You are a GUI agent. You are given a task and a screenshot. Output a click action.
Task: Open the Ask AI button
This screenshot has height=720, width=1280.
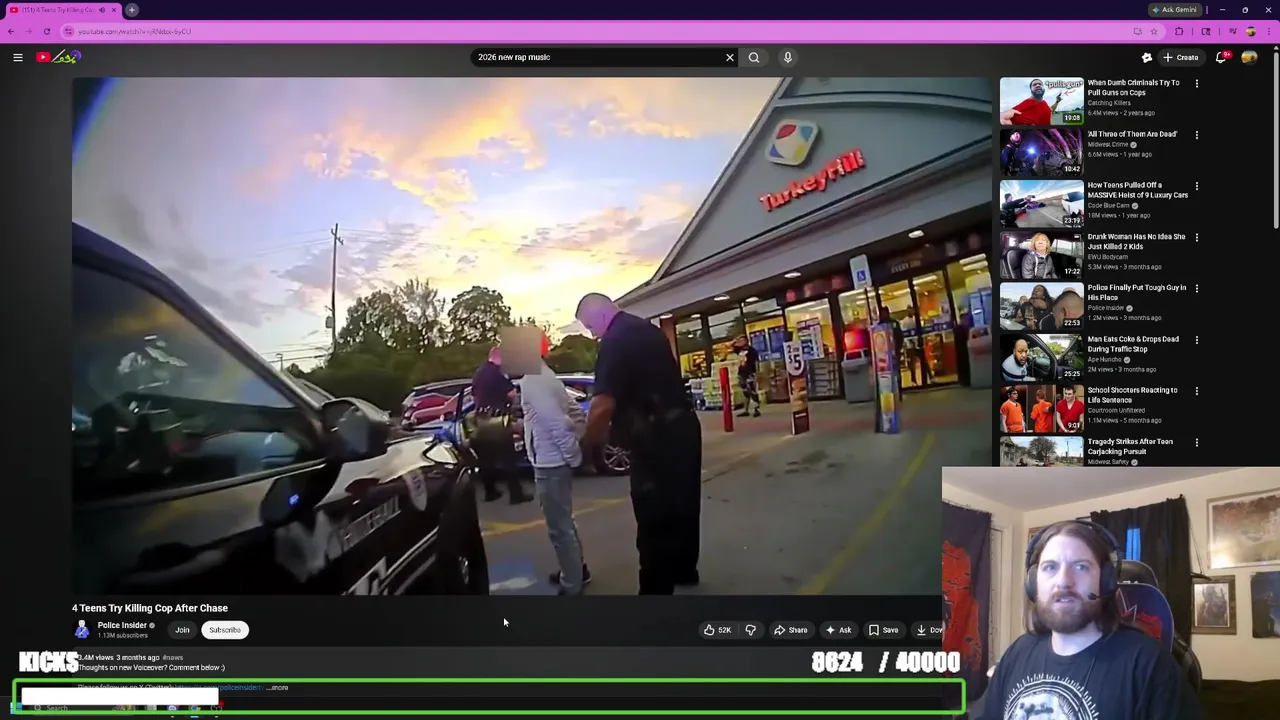click(838, 630)
